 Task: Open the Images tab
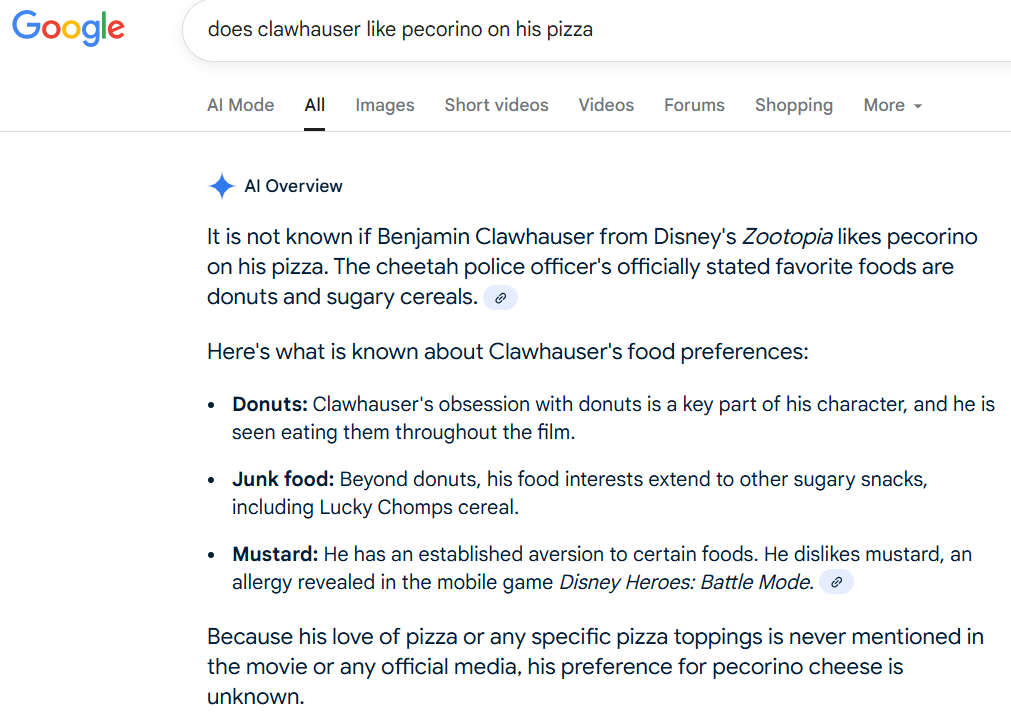point(385,105)
